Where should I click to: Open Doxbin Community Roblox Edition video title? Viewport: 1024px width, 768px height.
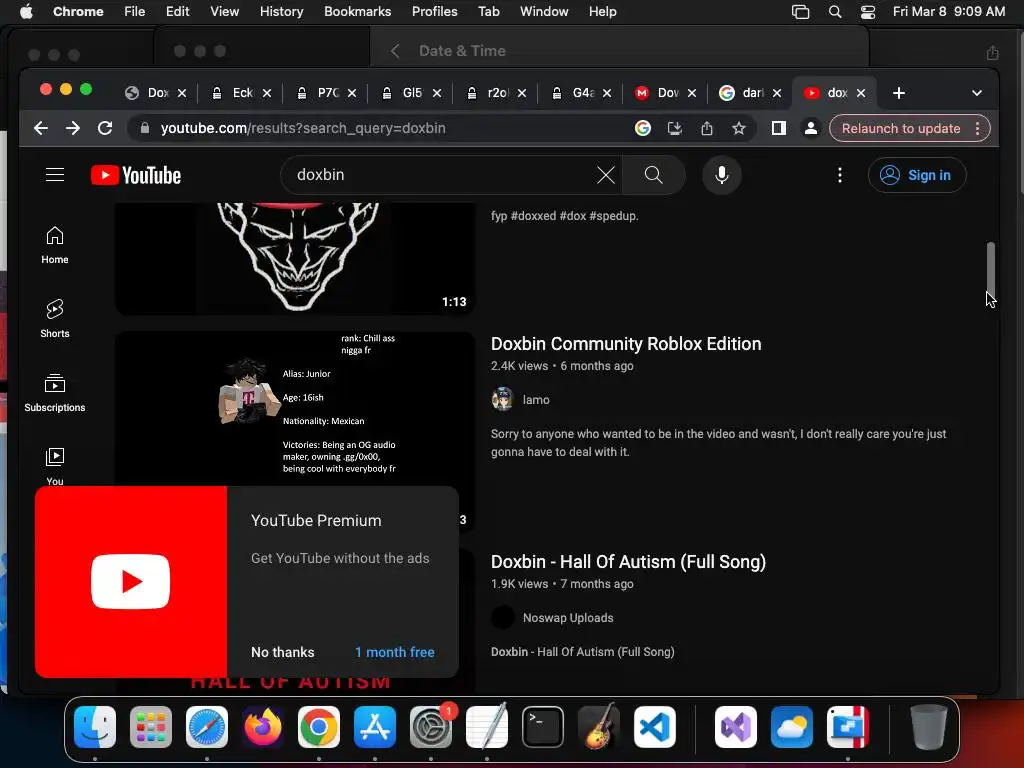[626, 344]
